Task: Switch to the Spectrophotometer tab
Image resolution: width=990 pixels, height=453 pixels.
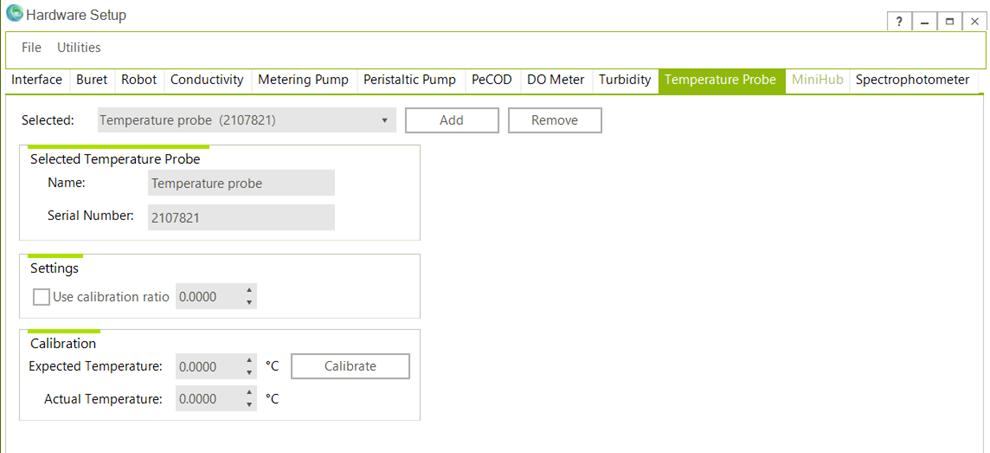Action: pyautogui.click(x=912, y=80)
